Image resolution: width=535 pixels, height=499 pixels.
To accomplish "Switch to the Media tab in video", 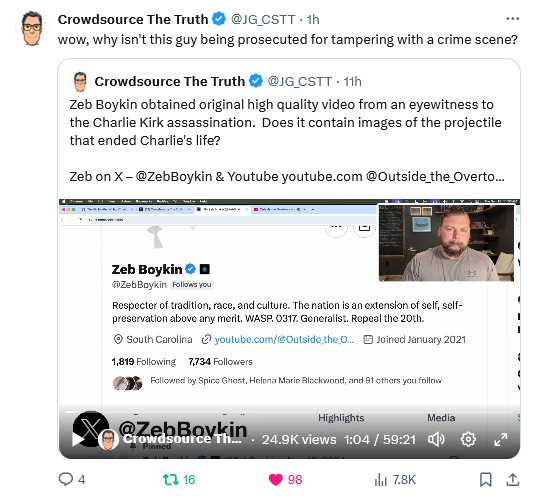I will [441, 418].
